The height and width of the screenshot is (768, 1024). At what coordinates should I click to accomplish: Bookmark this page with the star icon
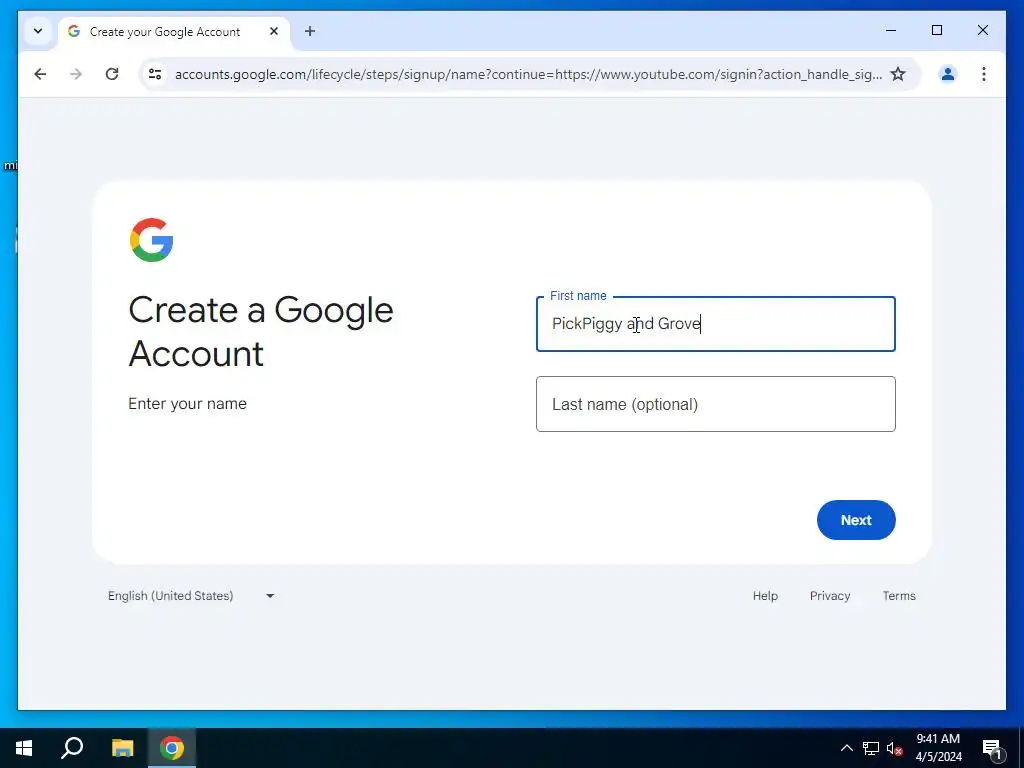tap(898, 74)
